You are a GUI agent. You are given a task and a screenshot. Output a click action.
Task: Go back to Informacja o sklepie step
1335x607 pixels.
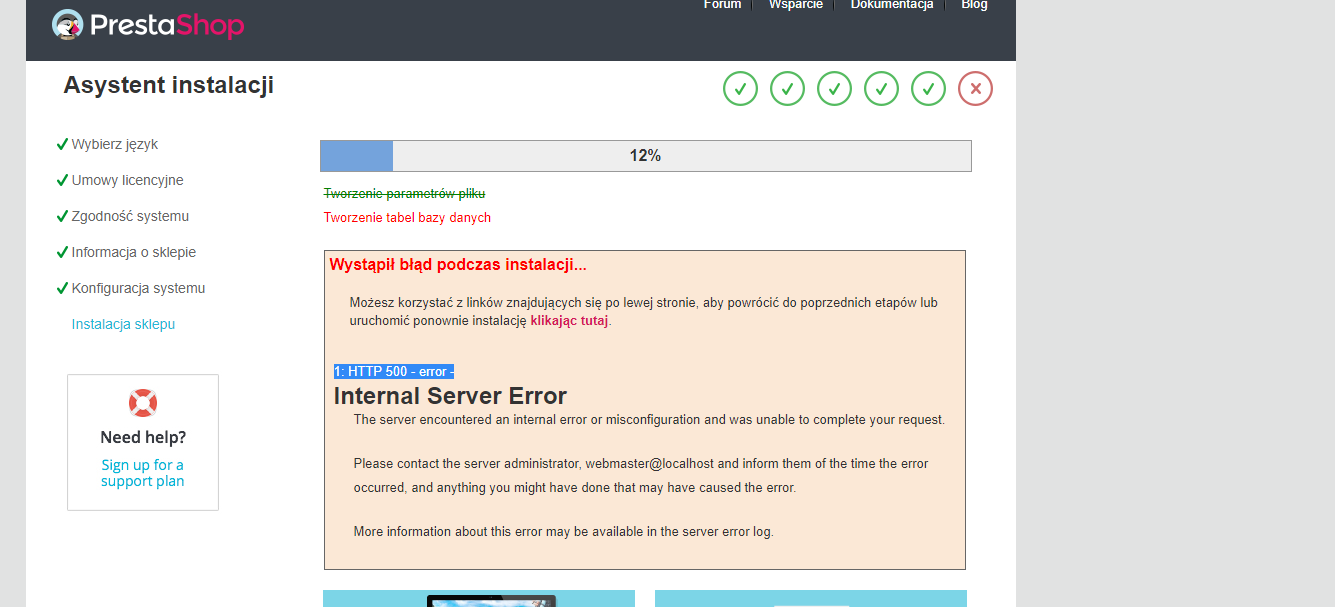pyautogui.click(x=134, y=252)
